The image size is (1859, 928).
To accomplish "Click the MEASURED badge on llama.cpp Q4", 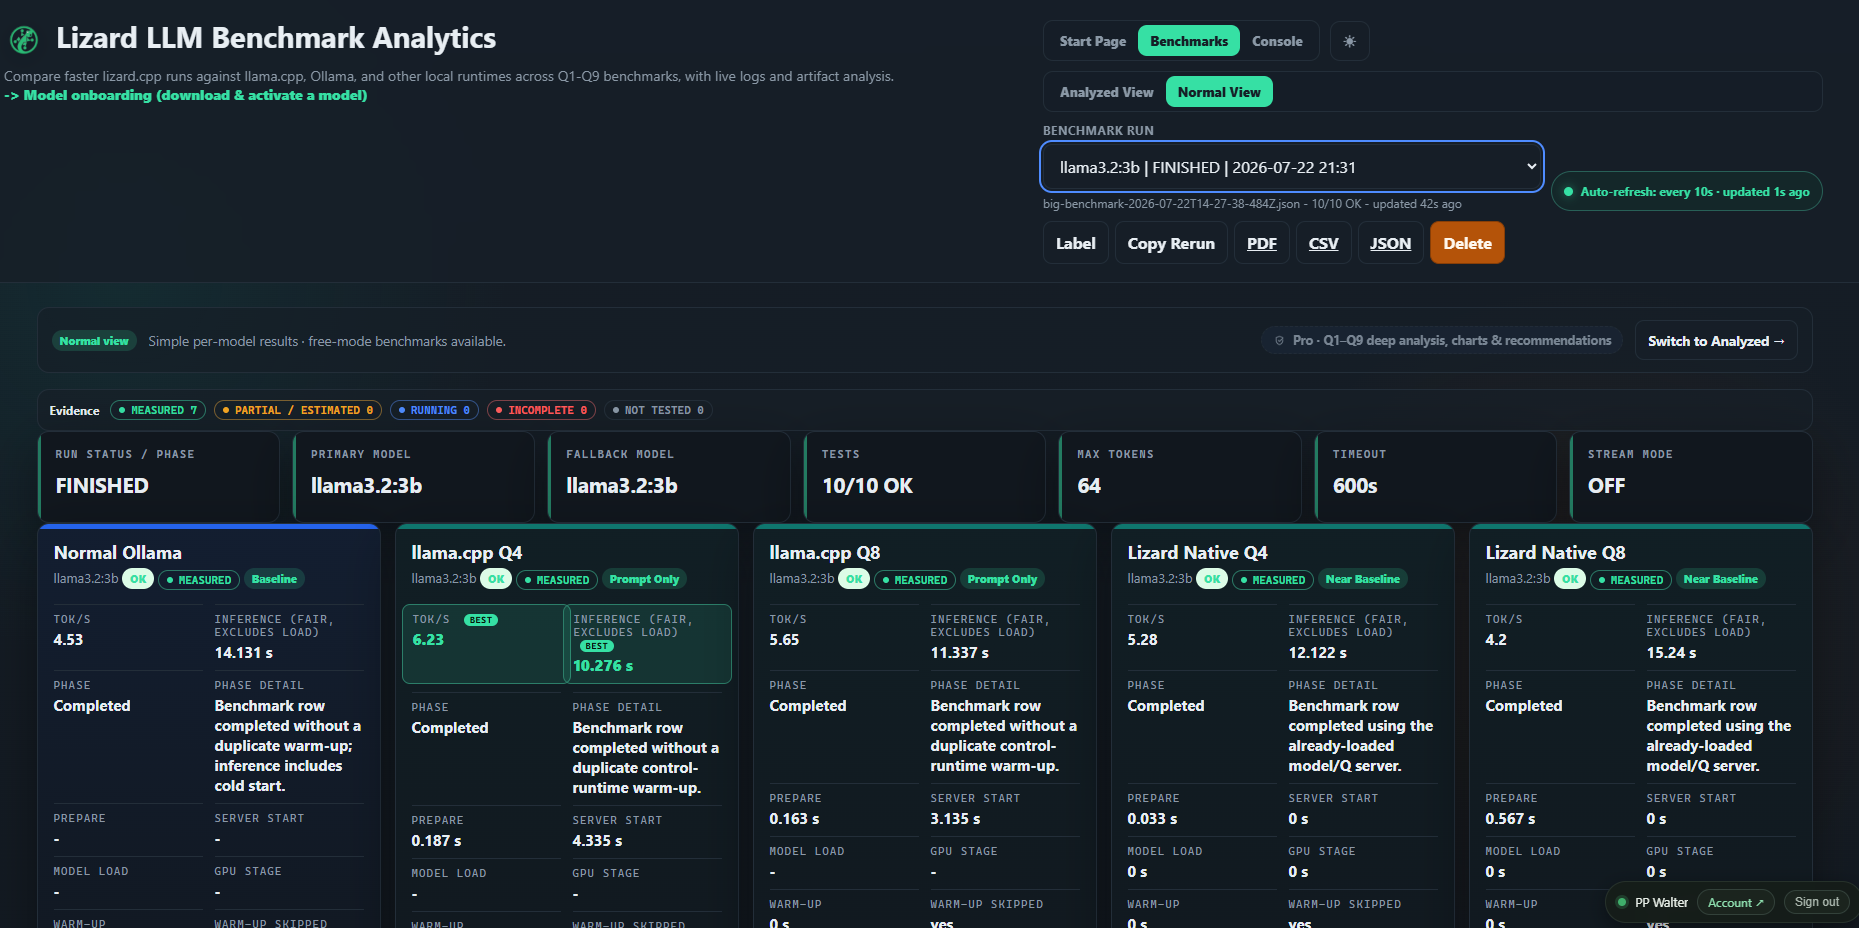I will tap(558, 580).
